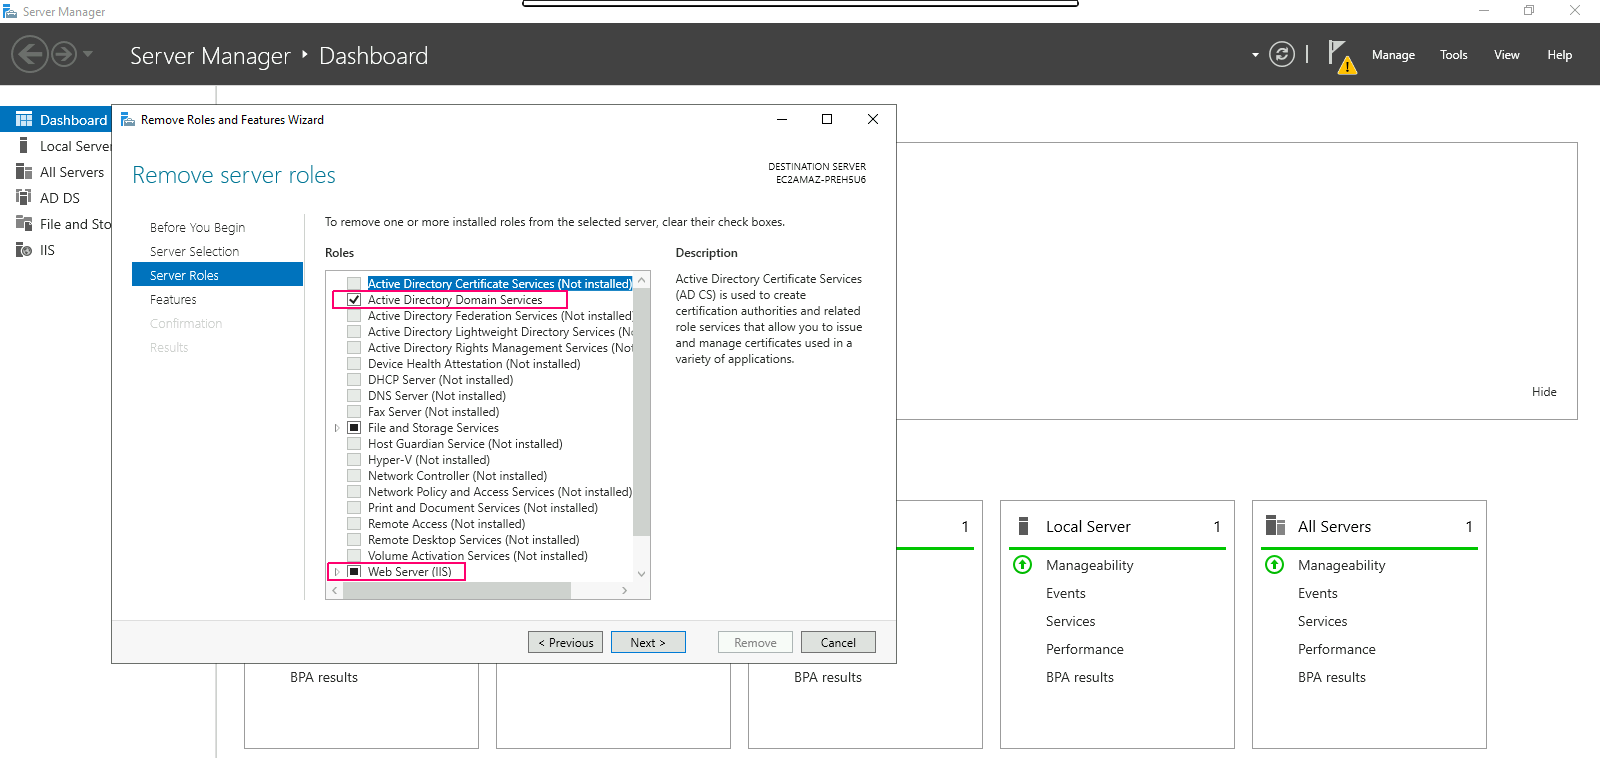
Task: Click the DHCP Server checkbox
Action: [354, 379]
